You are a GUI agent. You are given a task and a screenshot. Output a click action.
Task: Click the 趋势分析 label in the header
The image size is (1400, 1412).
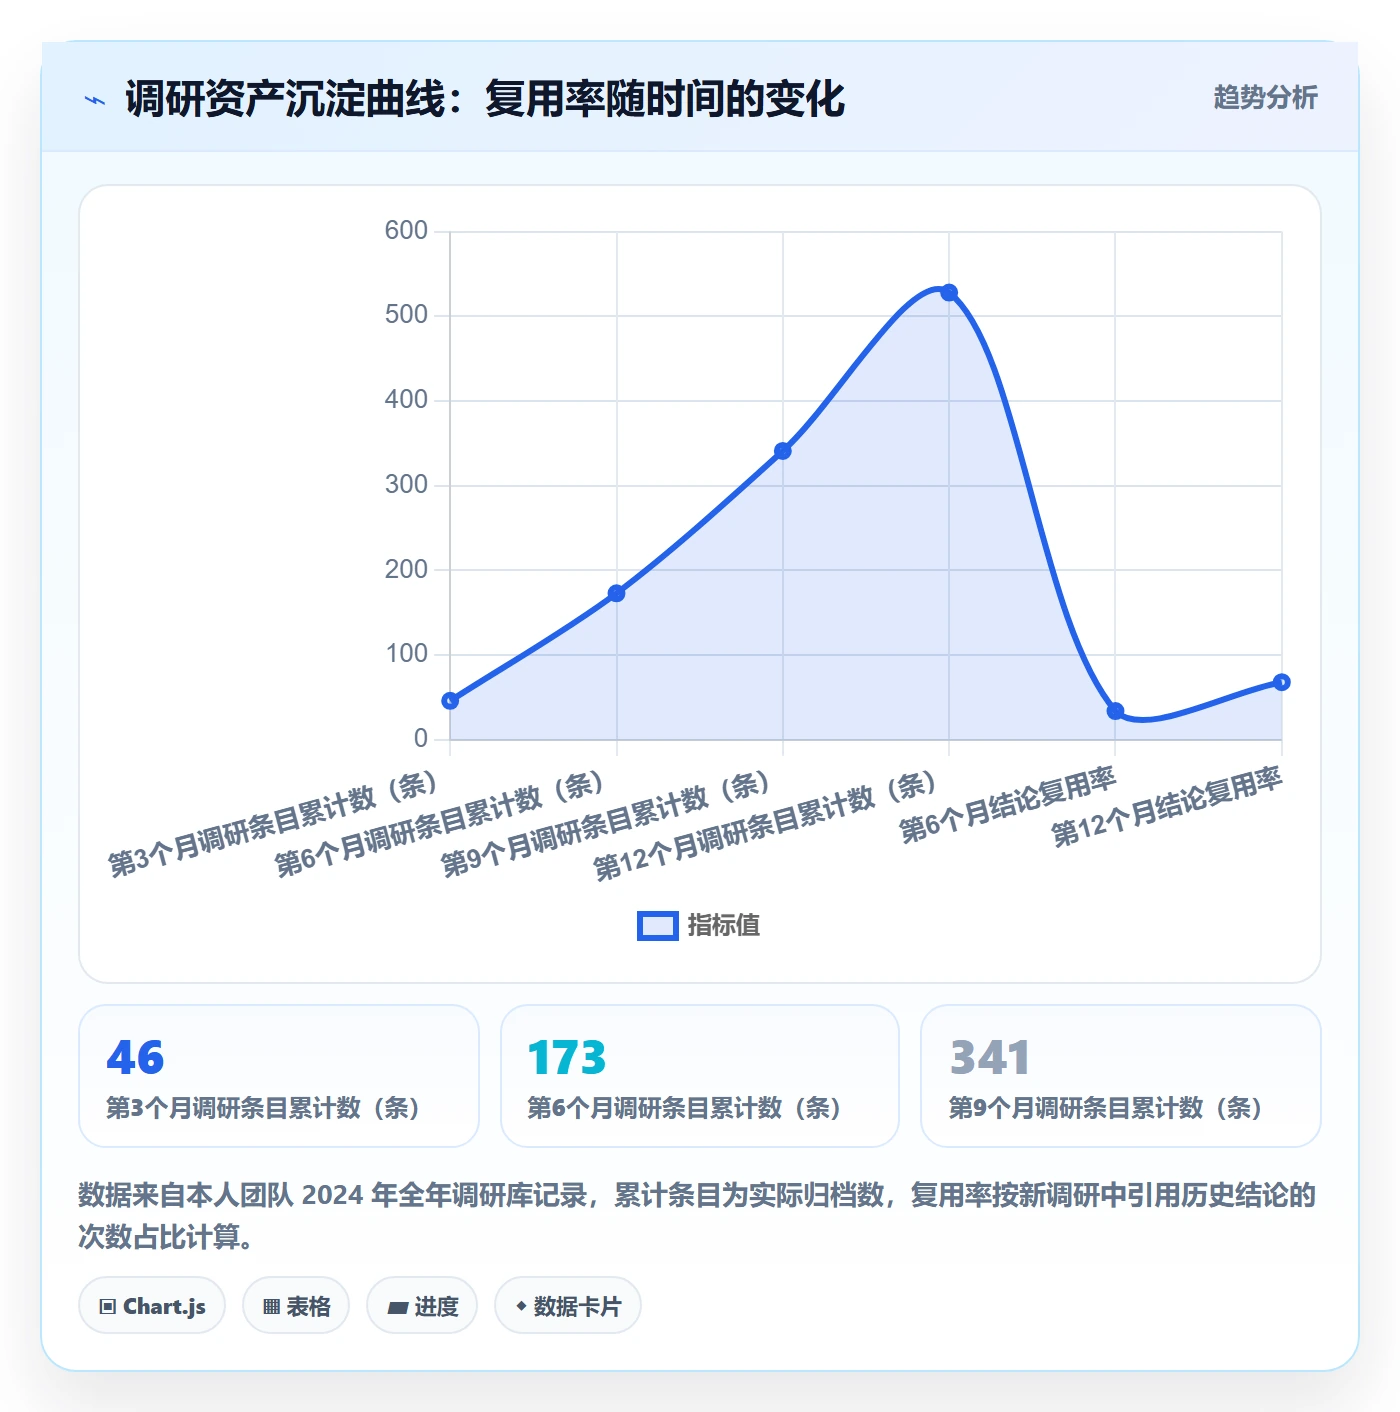coord(1265,97)
